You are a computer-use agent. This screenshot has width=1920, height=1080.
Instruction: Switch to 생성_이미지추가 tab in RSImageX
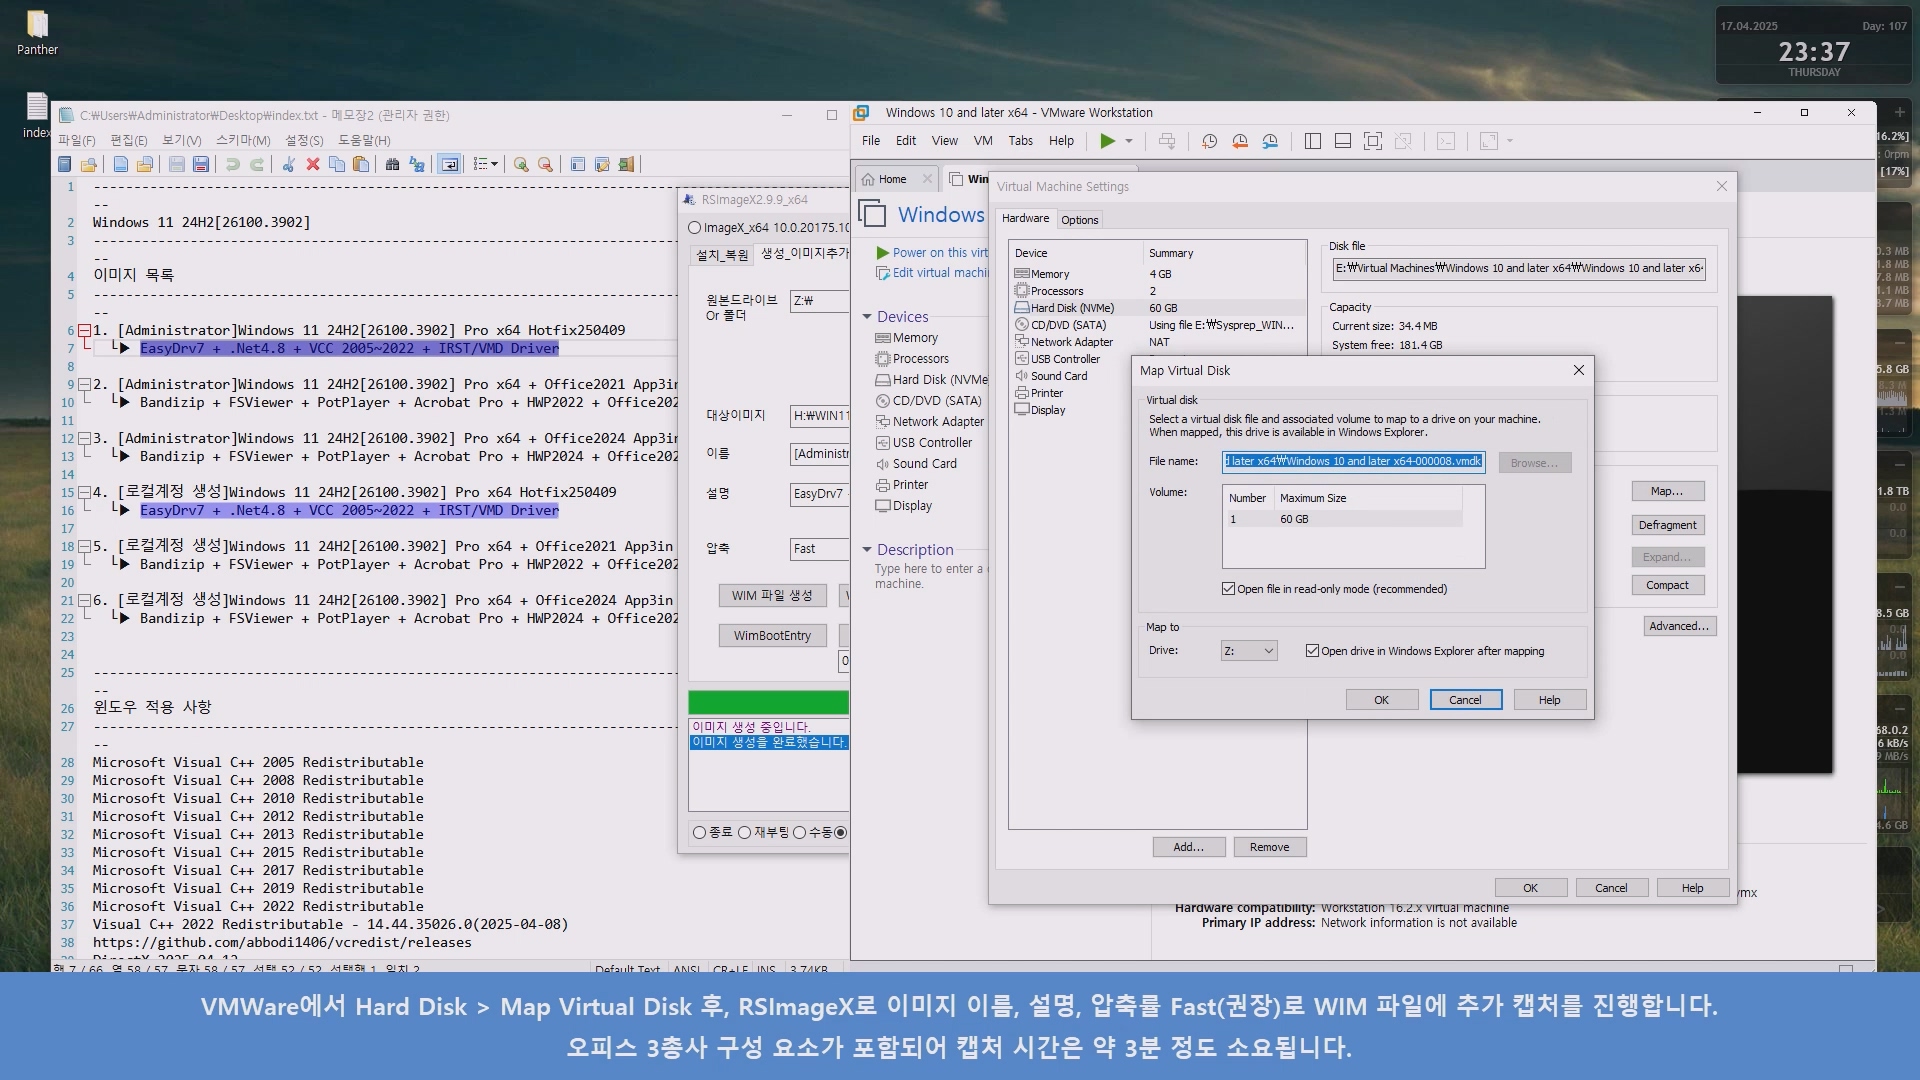[804, 254]
